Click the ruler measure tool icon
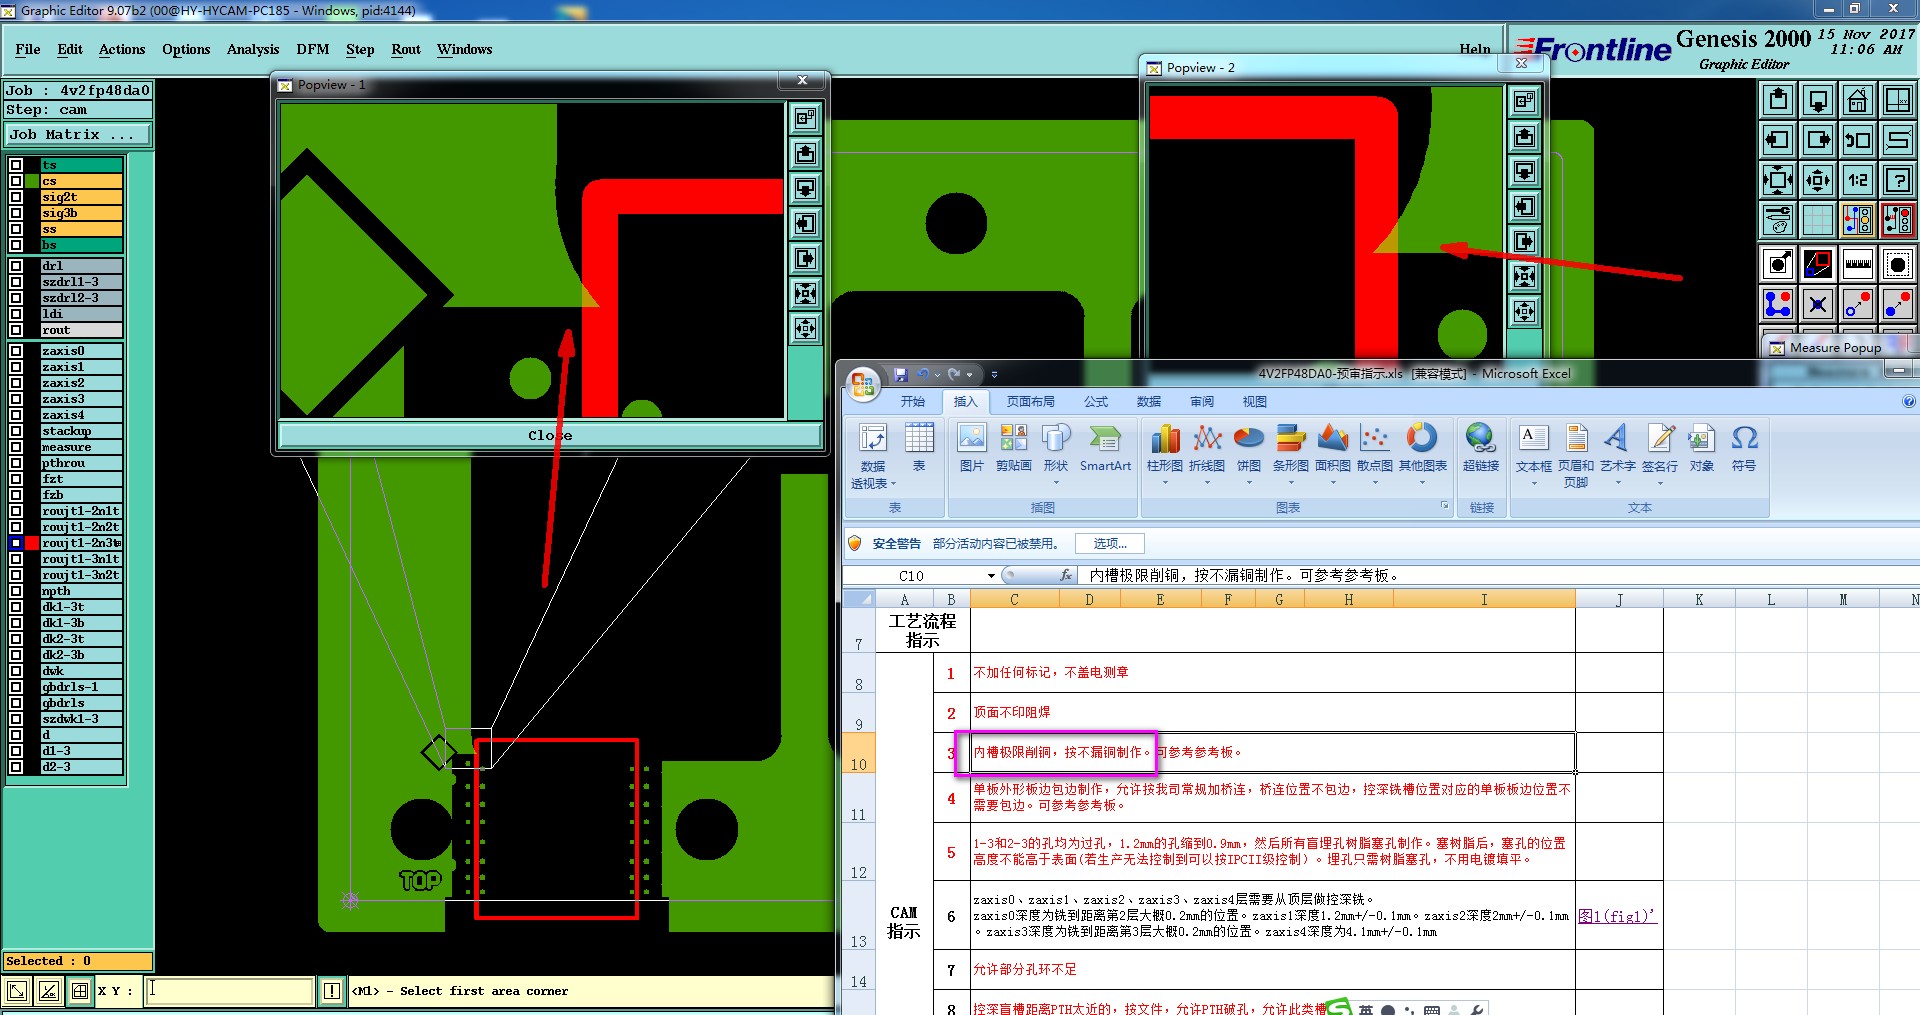Viewport: 1920px width, 1015px height. click(x=1857, y=264)
